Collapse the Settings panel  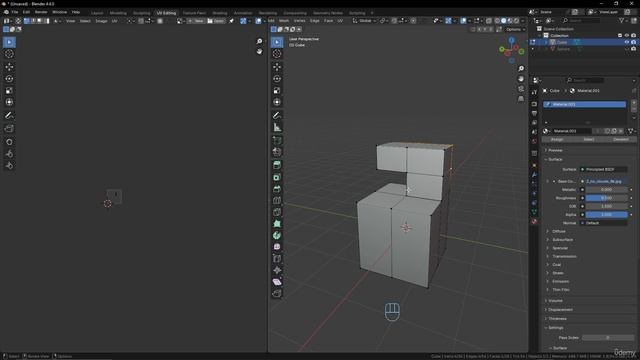(x=555, y=327)
